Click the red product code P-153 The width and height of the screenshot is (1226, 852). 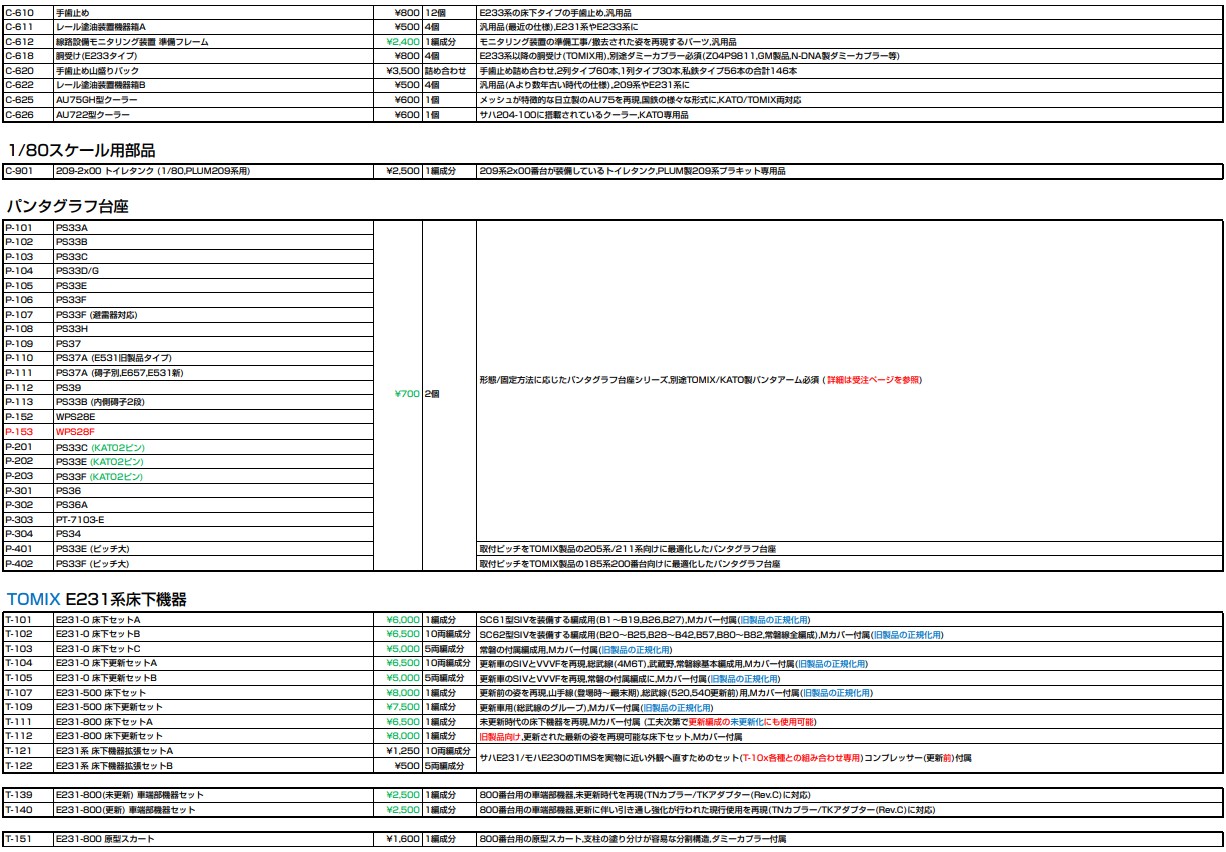click(x=19, y=431)
